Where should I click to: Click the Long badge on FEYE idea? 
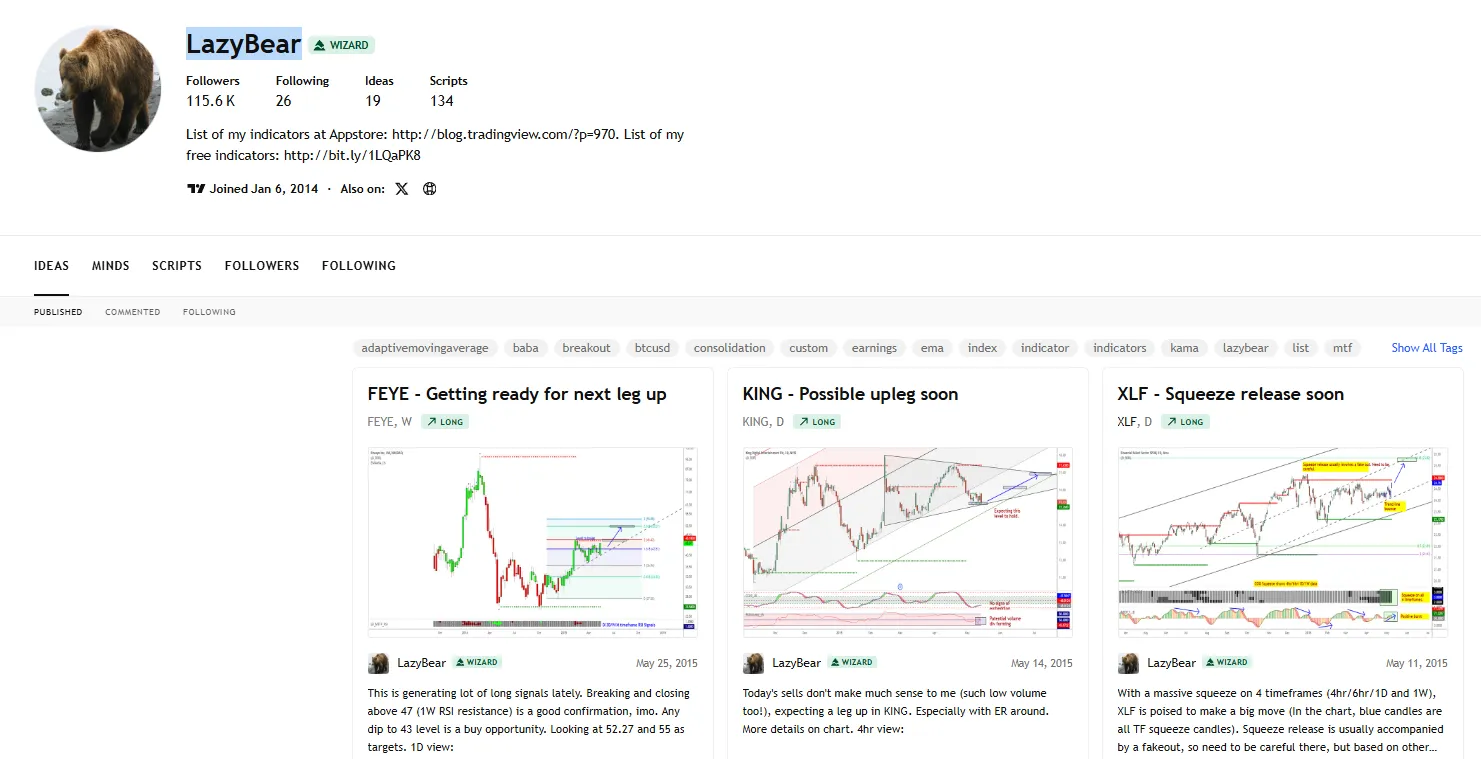[x=445, y=422]
